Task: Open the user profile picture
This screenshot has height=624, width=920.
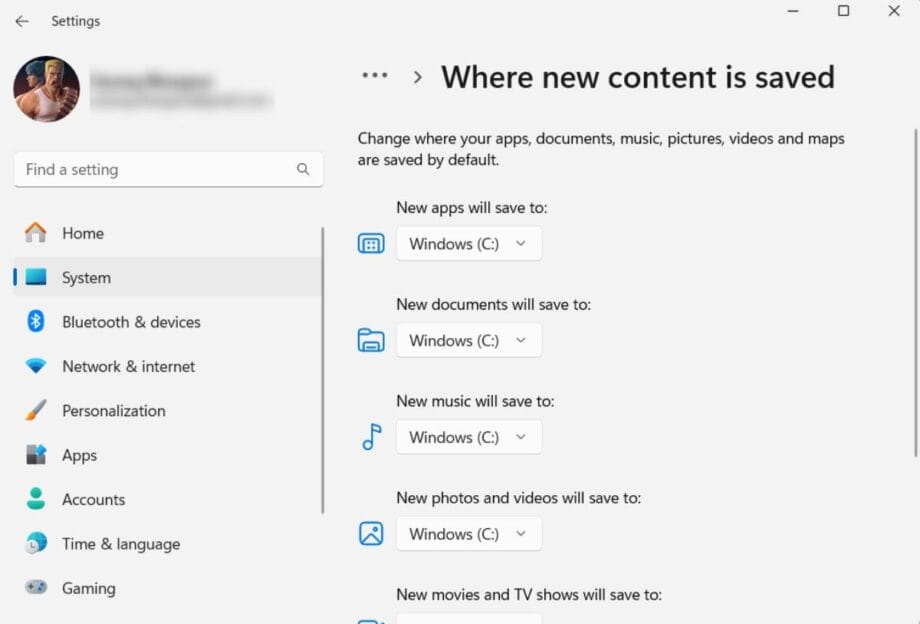Action: coord(45,89)
